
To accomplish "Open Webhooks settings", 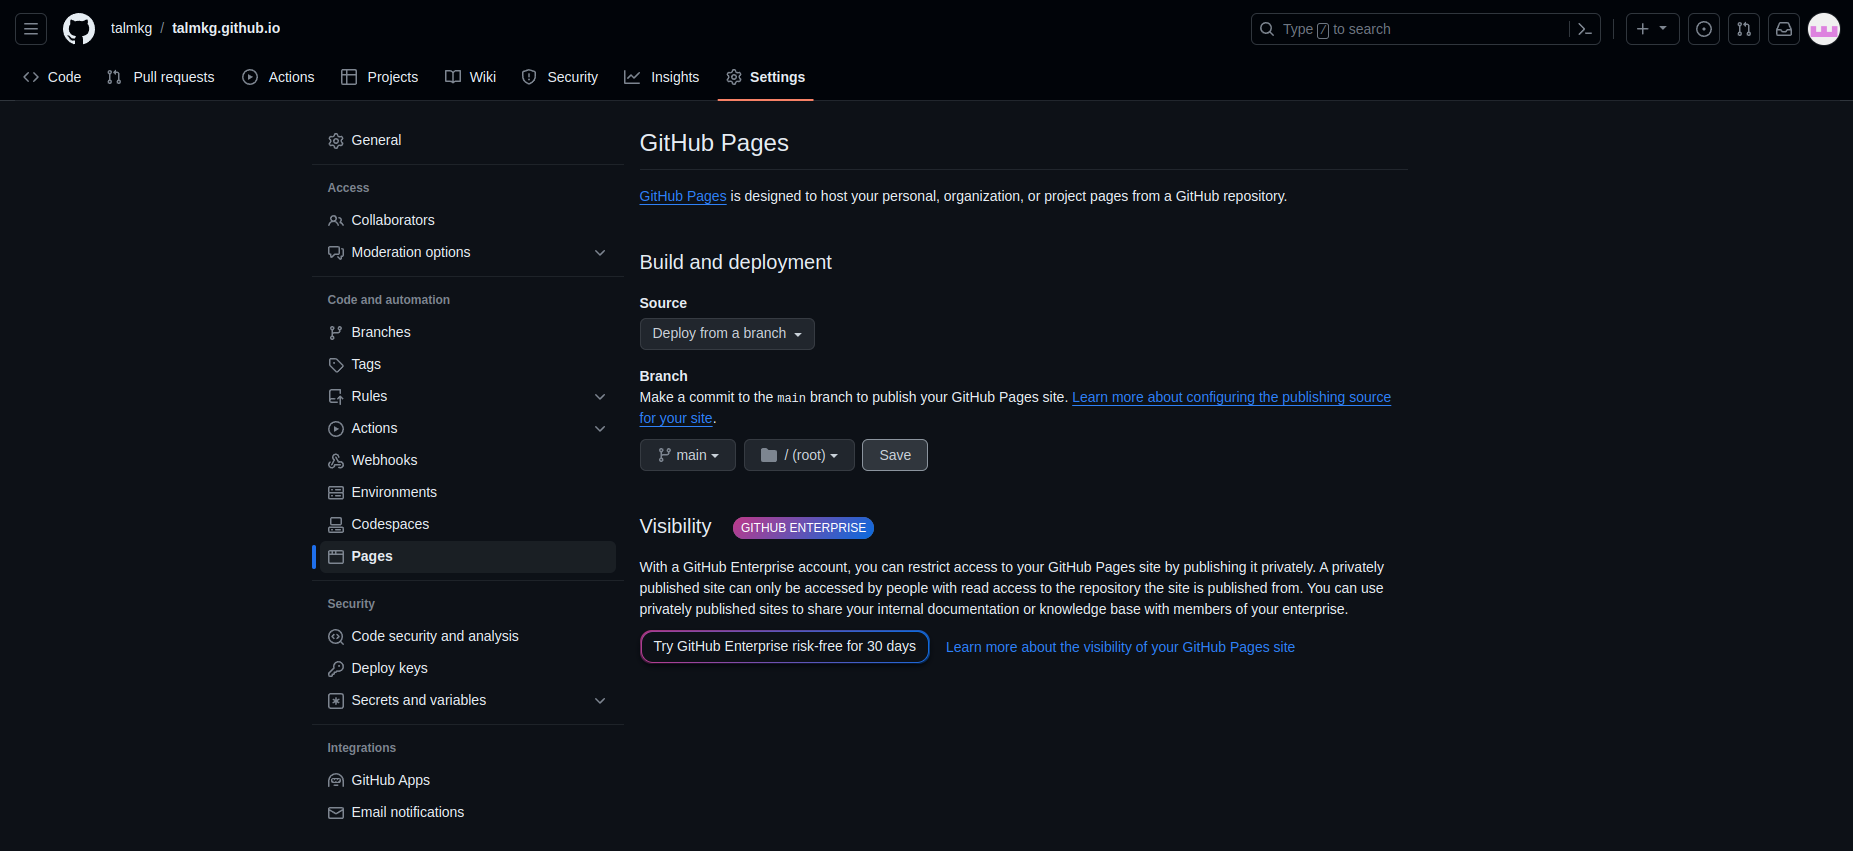I will [x=468, y=461].
